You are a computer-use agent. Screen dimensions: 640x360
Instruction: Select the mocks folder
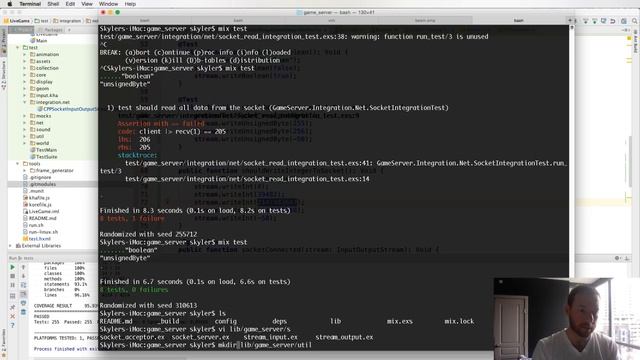pyautogui.click(x=40, y=116)
